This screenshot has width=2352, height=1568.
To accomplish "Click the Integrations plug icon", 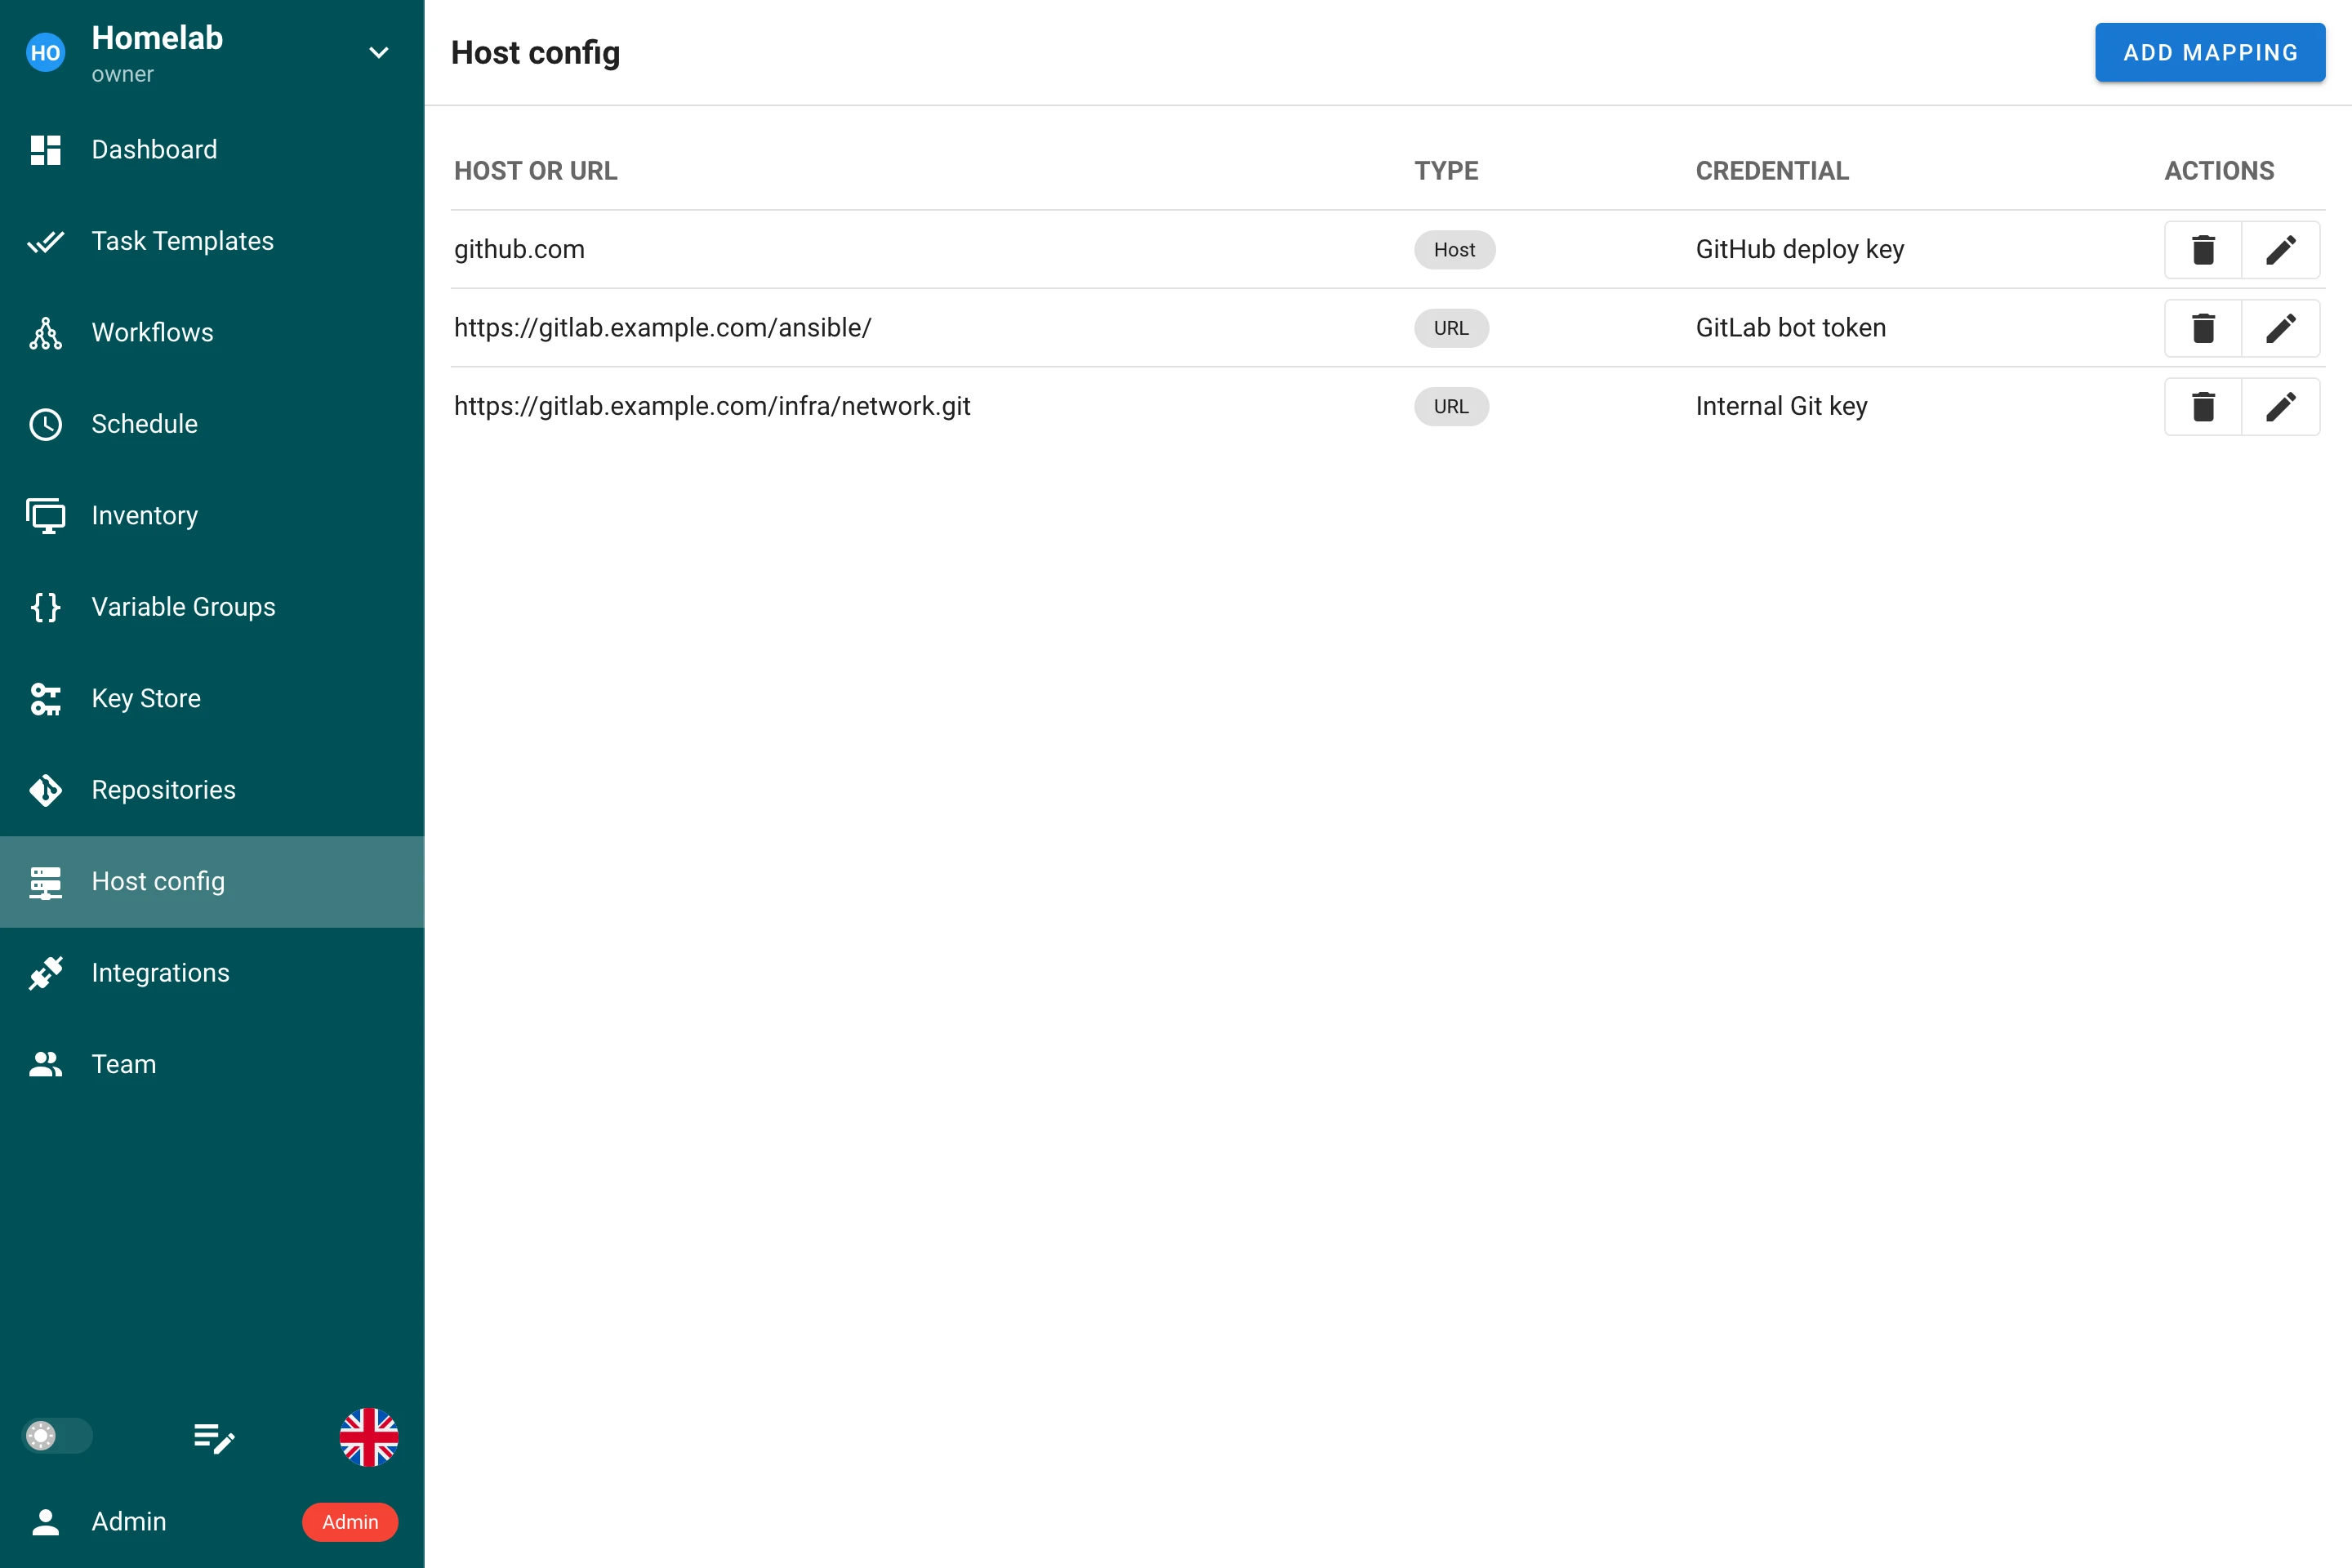I will click(x=46, y=973).
